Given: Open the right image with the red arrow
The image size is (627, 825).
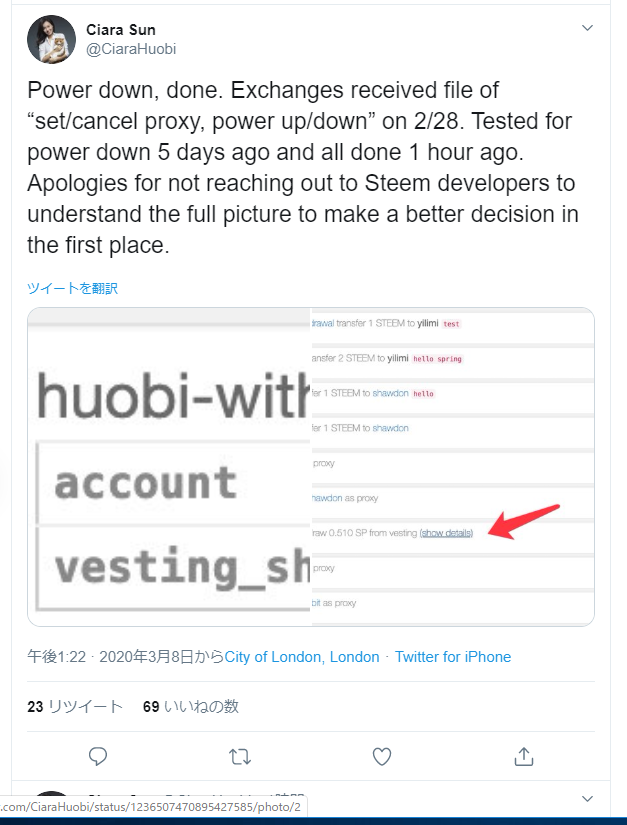Looking at the screenshot, I should tap(452, 466).
